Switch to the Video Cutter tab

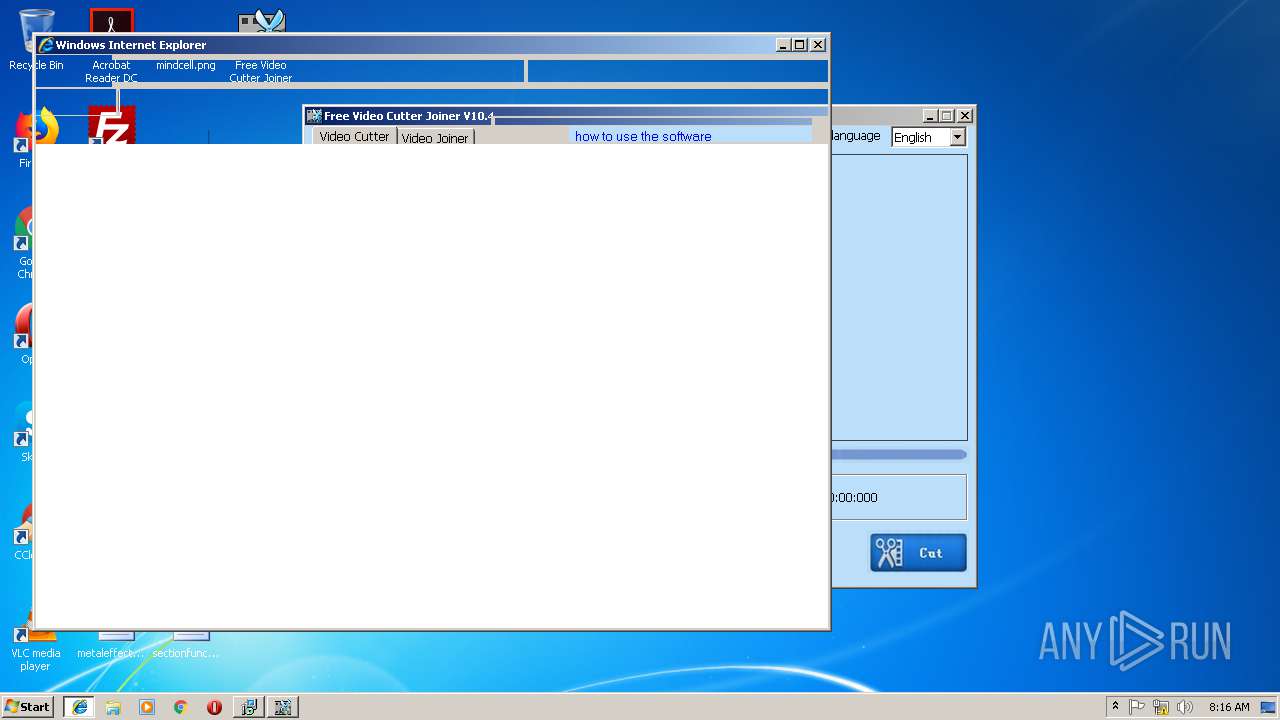point(355,136)
